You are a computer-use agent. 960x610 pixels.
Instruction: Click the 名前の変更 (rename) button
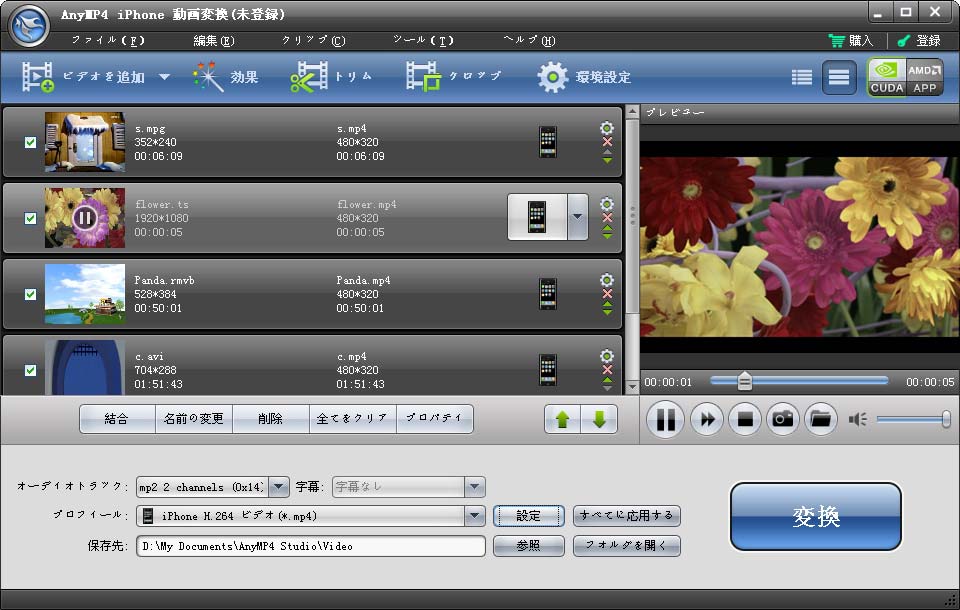click(193, 419)
